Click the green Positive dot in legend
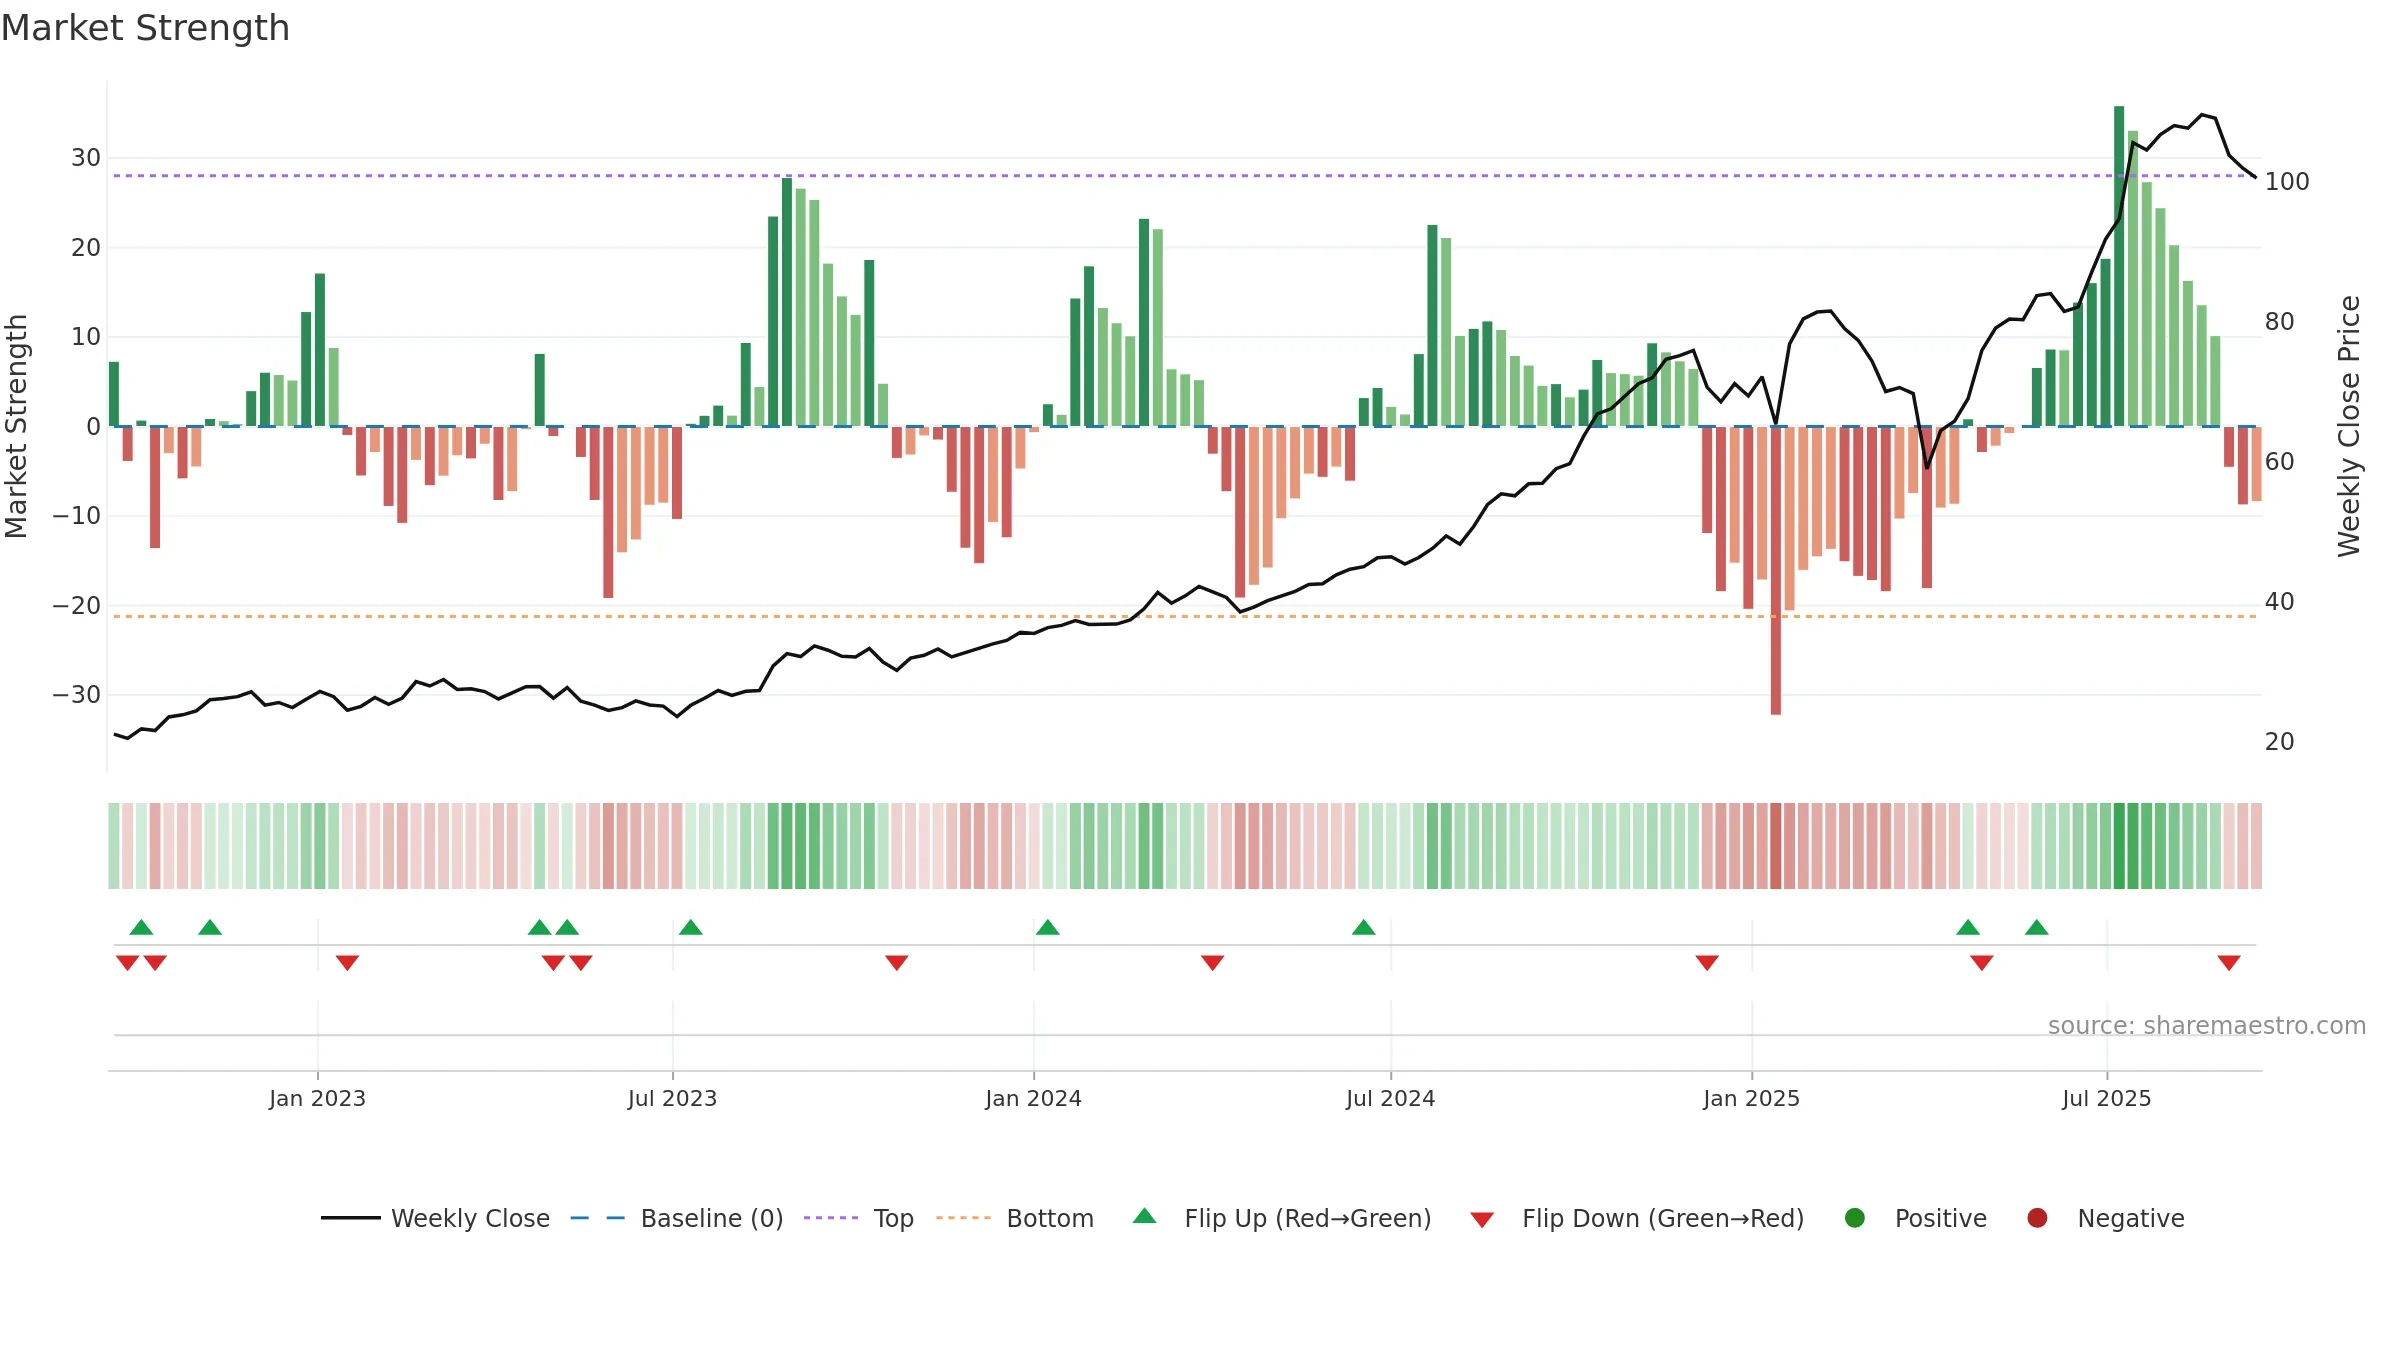Screen dimensions: 2400x1350 click(x=1855, y=1218)
